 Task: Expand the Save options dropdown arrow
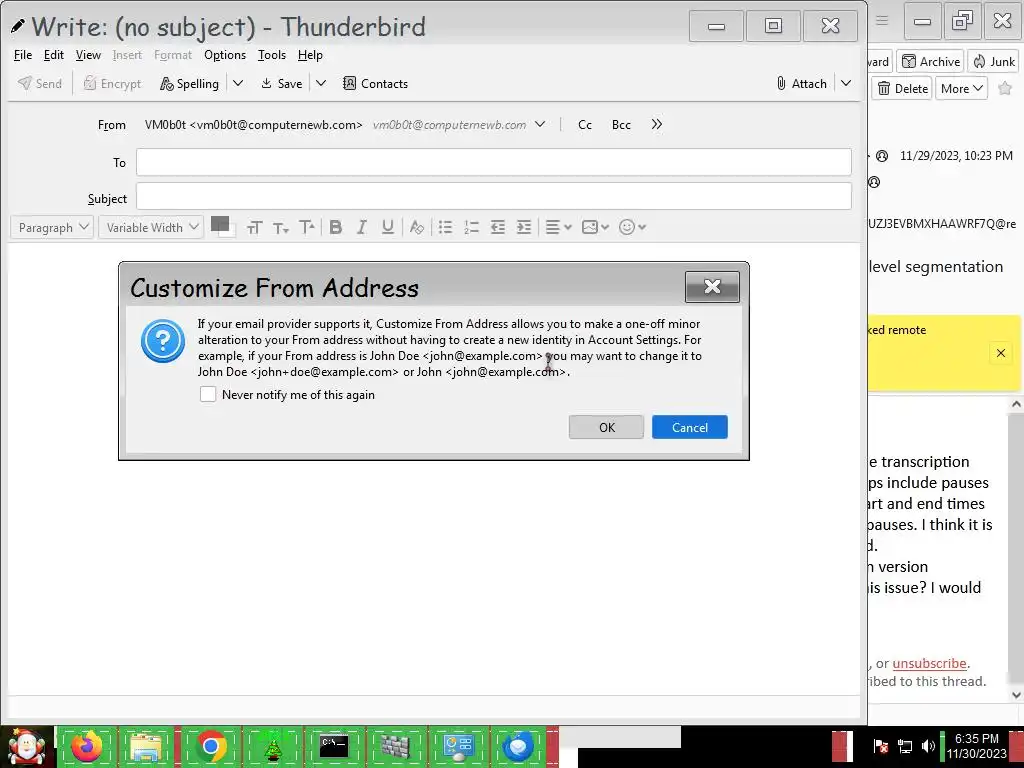[321, 84]
